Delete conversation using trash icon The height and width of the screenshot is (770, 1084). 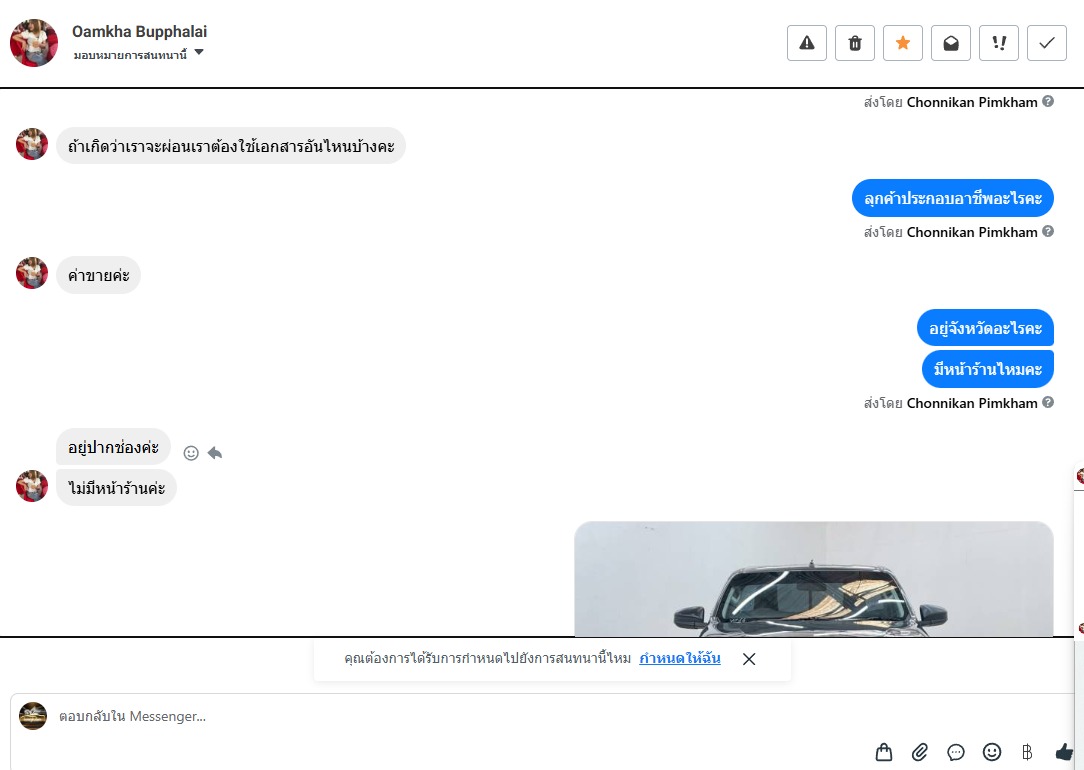[x=855, y=43]
